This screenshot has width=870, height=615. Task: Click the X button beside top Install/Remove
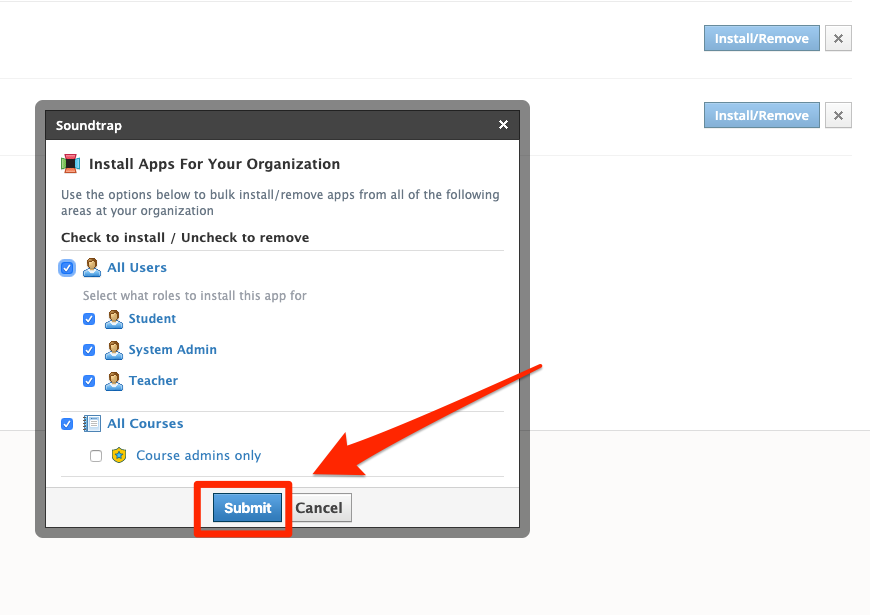pos(838,38)
